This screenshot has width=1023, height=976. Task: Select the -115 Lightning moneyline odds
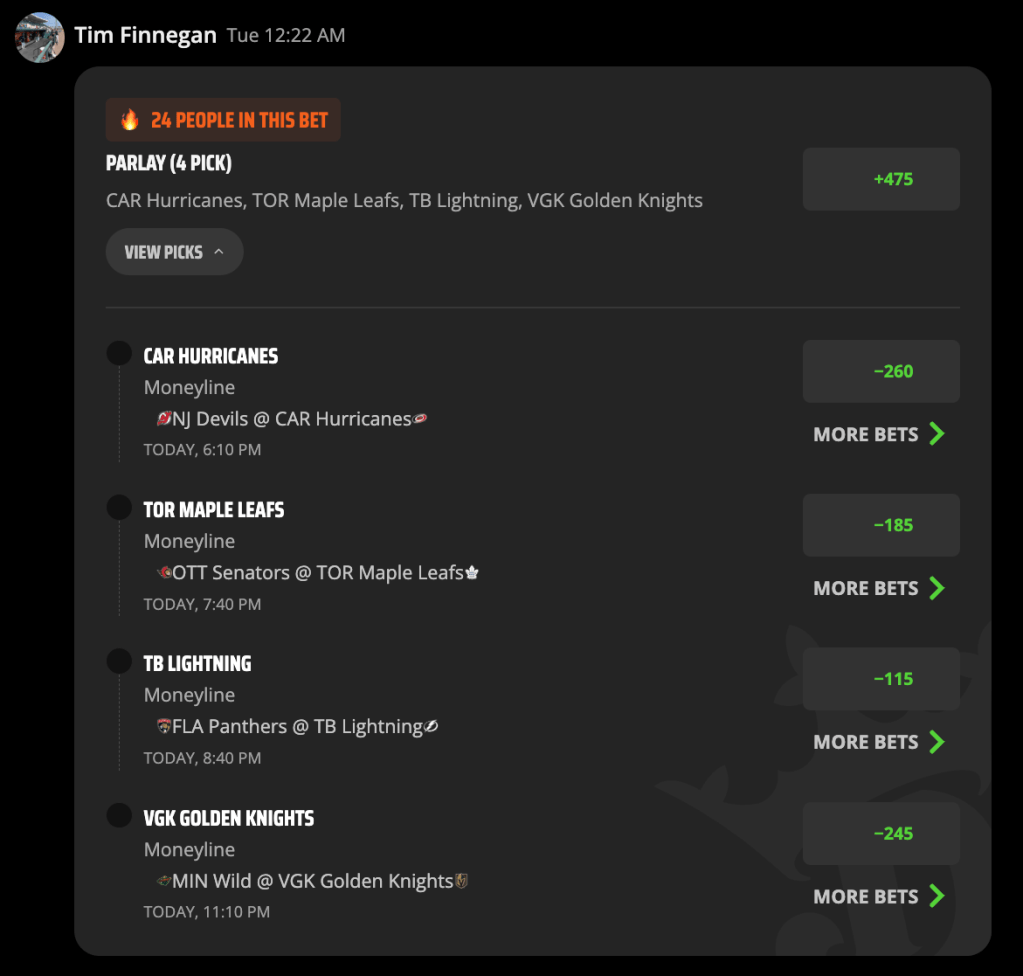tap(881, 679)
